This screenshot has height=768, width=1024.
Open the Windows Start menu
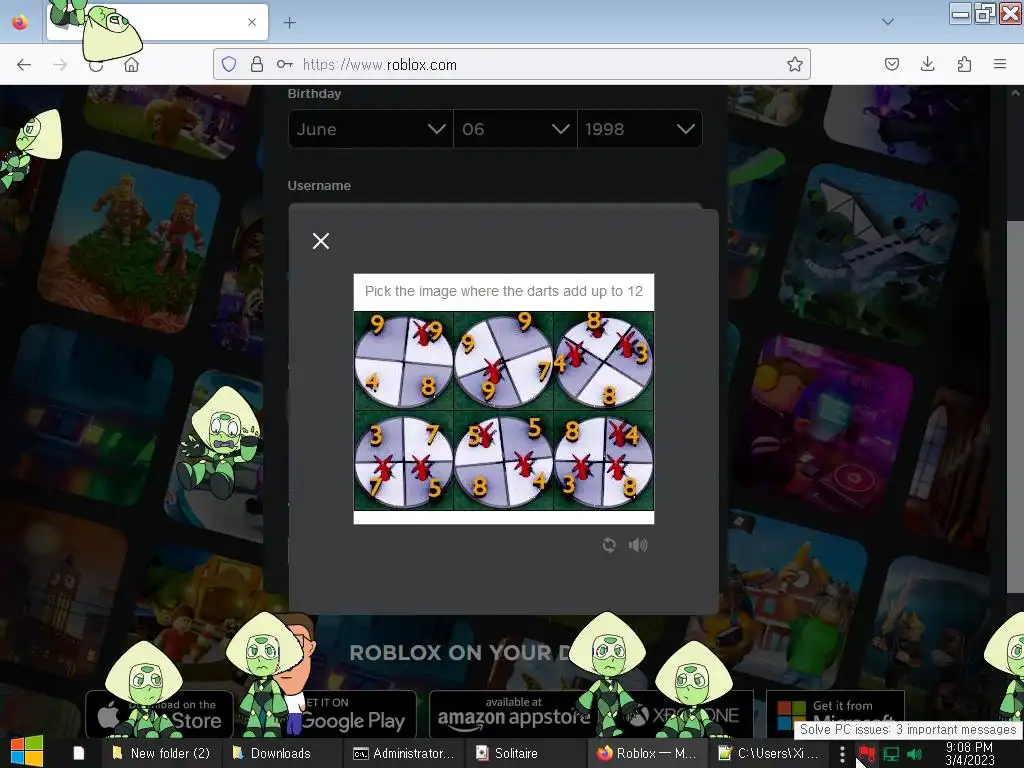(x=26, y=752)
